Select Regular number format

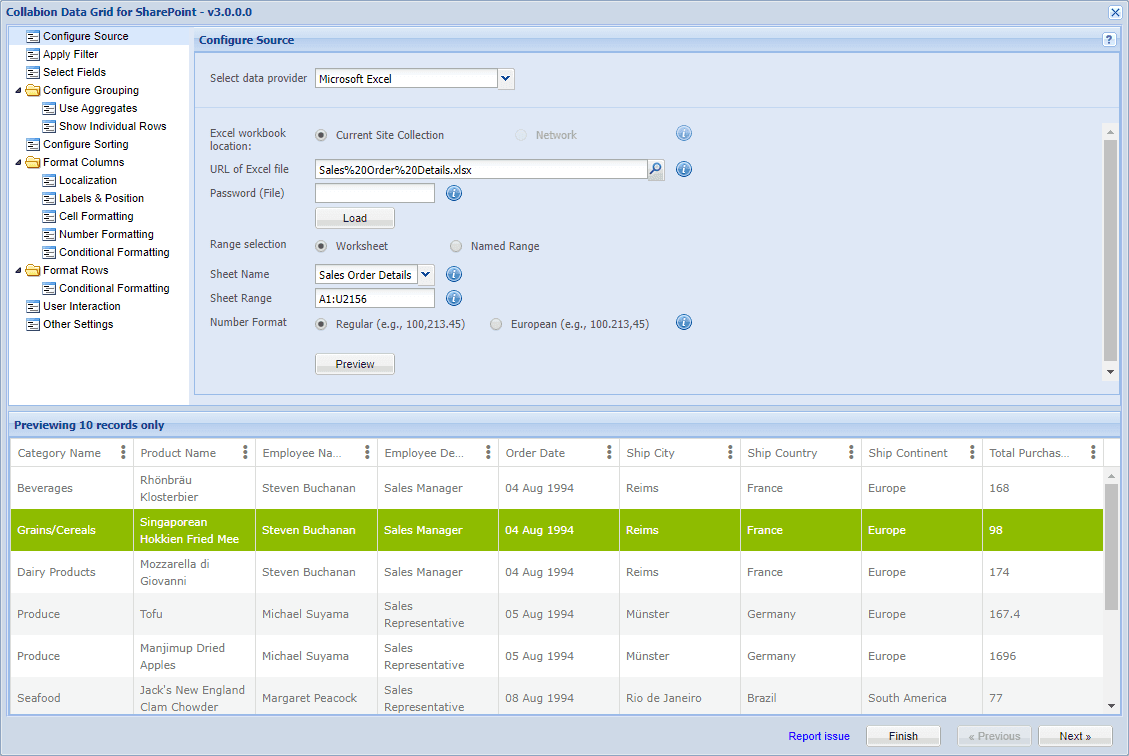pyautogui.click(x=321, y=324)
